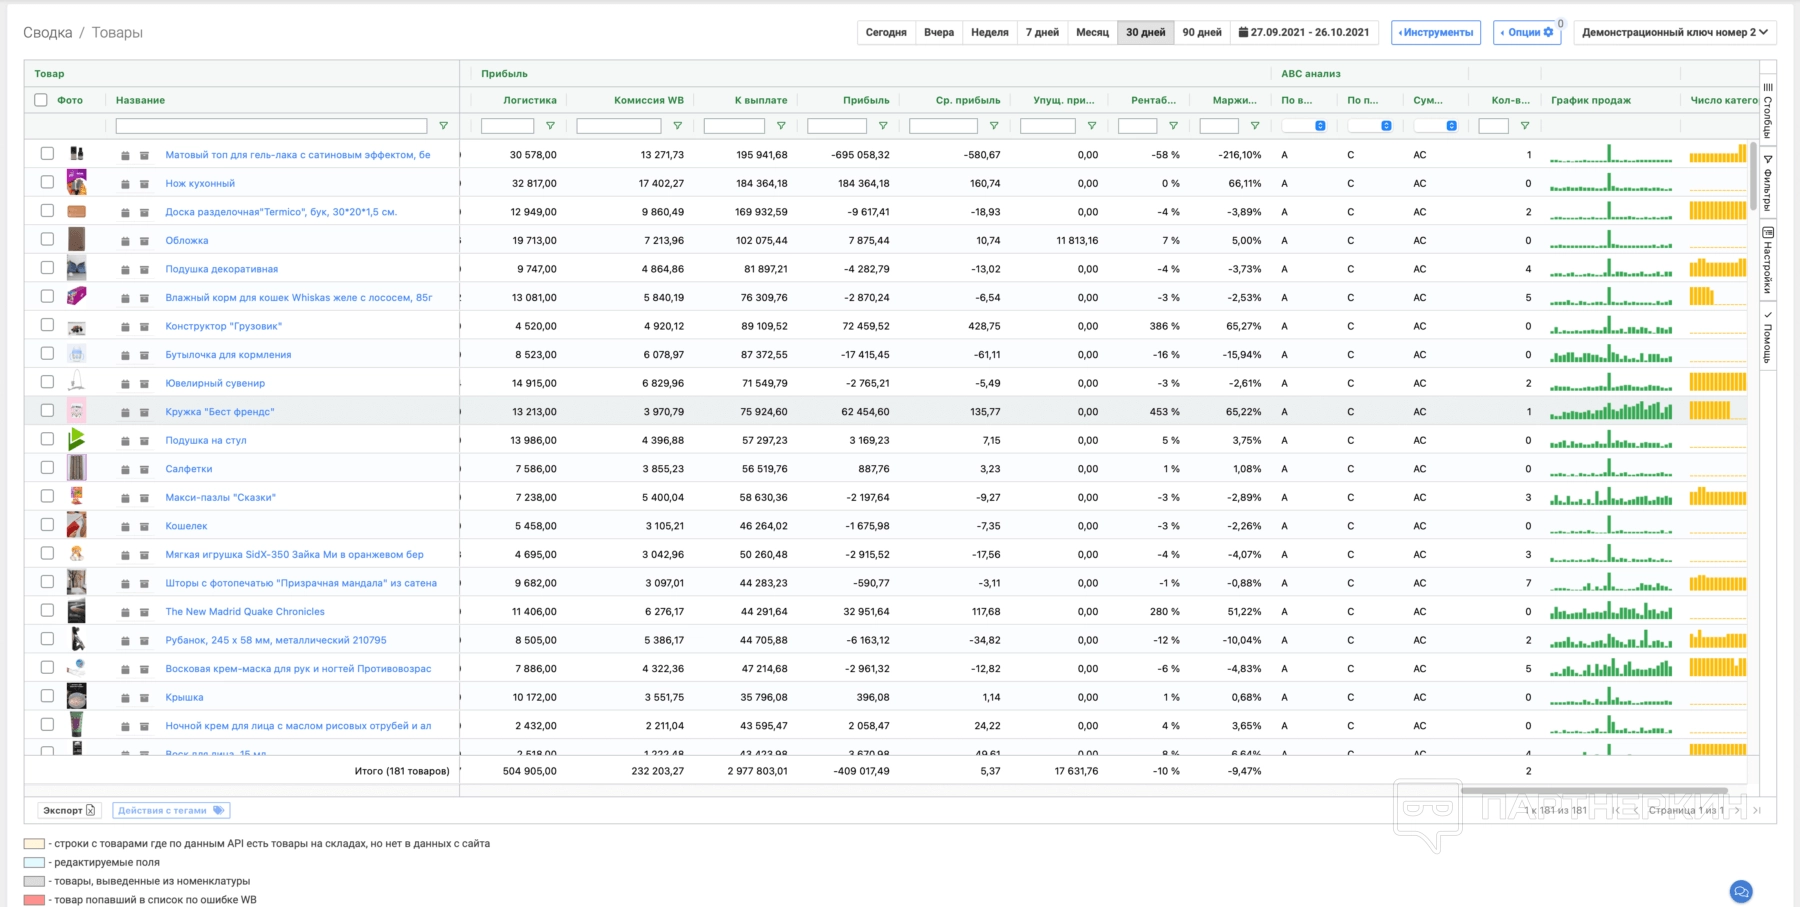Click the Название filter text field
Screen dimensions: 1800x907
pyautogui.click(x=271, y=126)
